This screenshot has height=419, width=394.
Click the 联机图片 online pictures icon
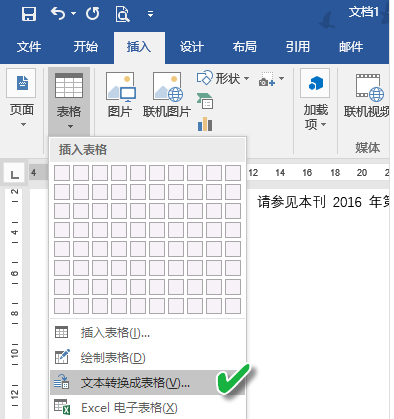pos(168,87)
